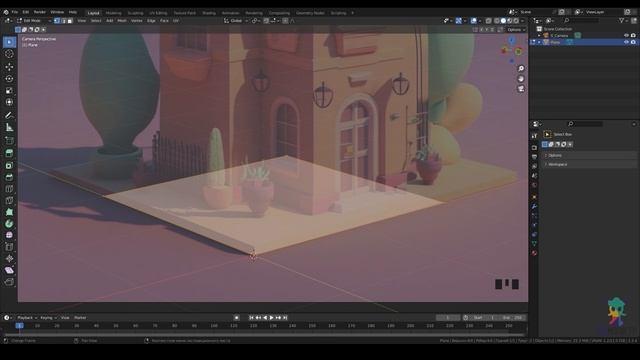Image resolution: width=640 pixels, height=360 pixels.
Task: Click the pan view hand icon
Action: pyautogui.click(x=521, y=78)
